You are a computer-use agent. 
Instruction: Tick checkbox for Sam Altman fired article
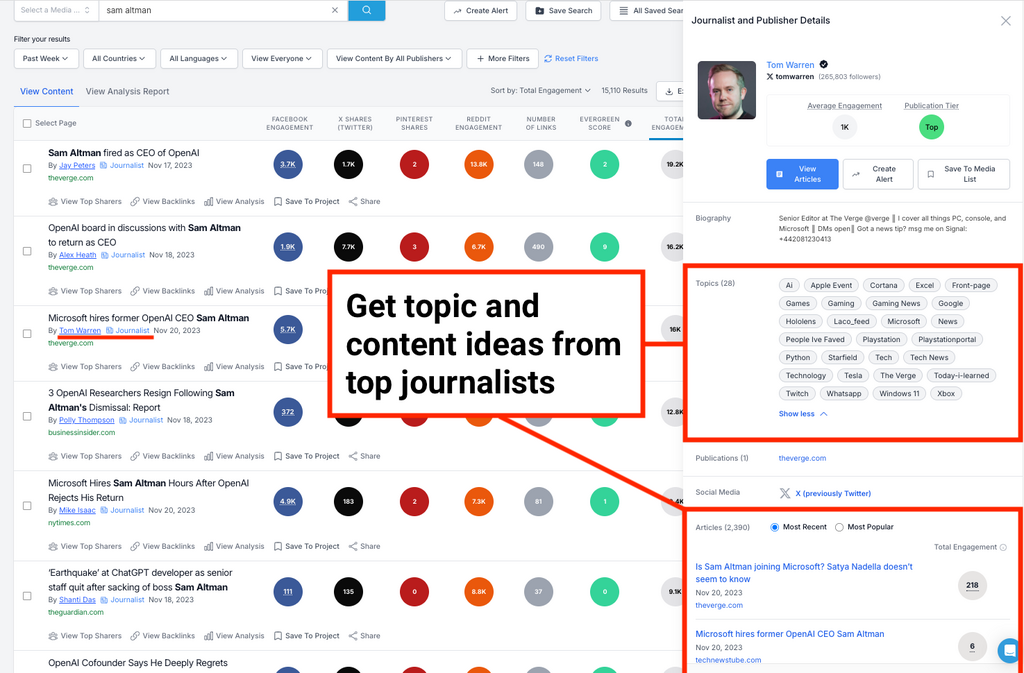tap(27, 169)
